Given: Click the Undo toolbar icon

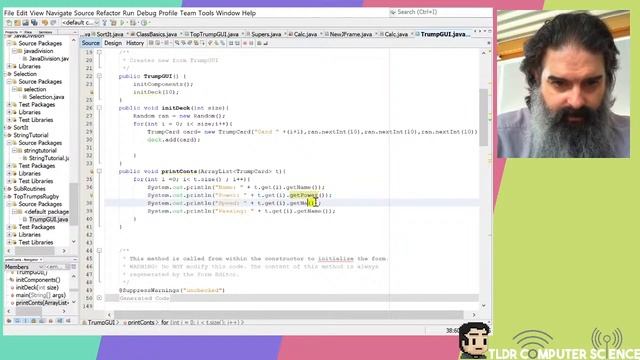Looking at the screenshot, I should click(x=44, y=23).
